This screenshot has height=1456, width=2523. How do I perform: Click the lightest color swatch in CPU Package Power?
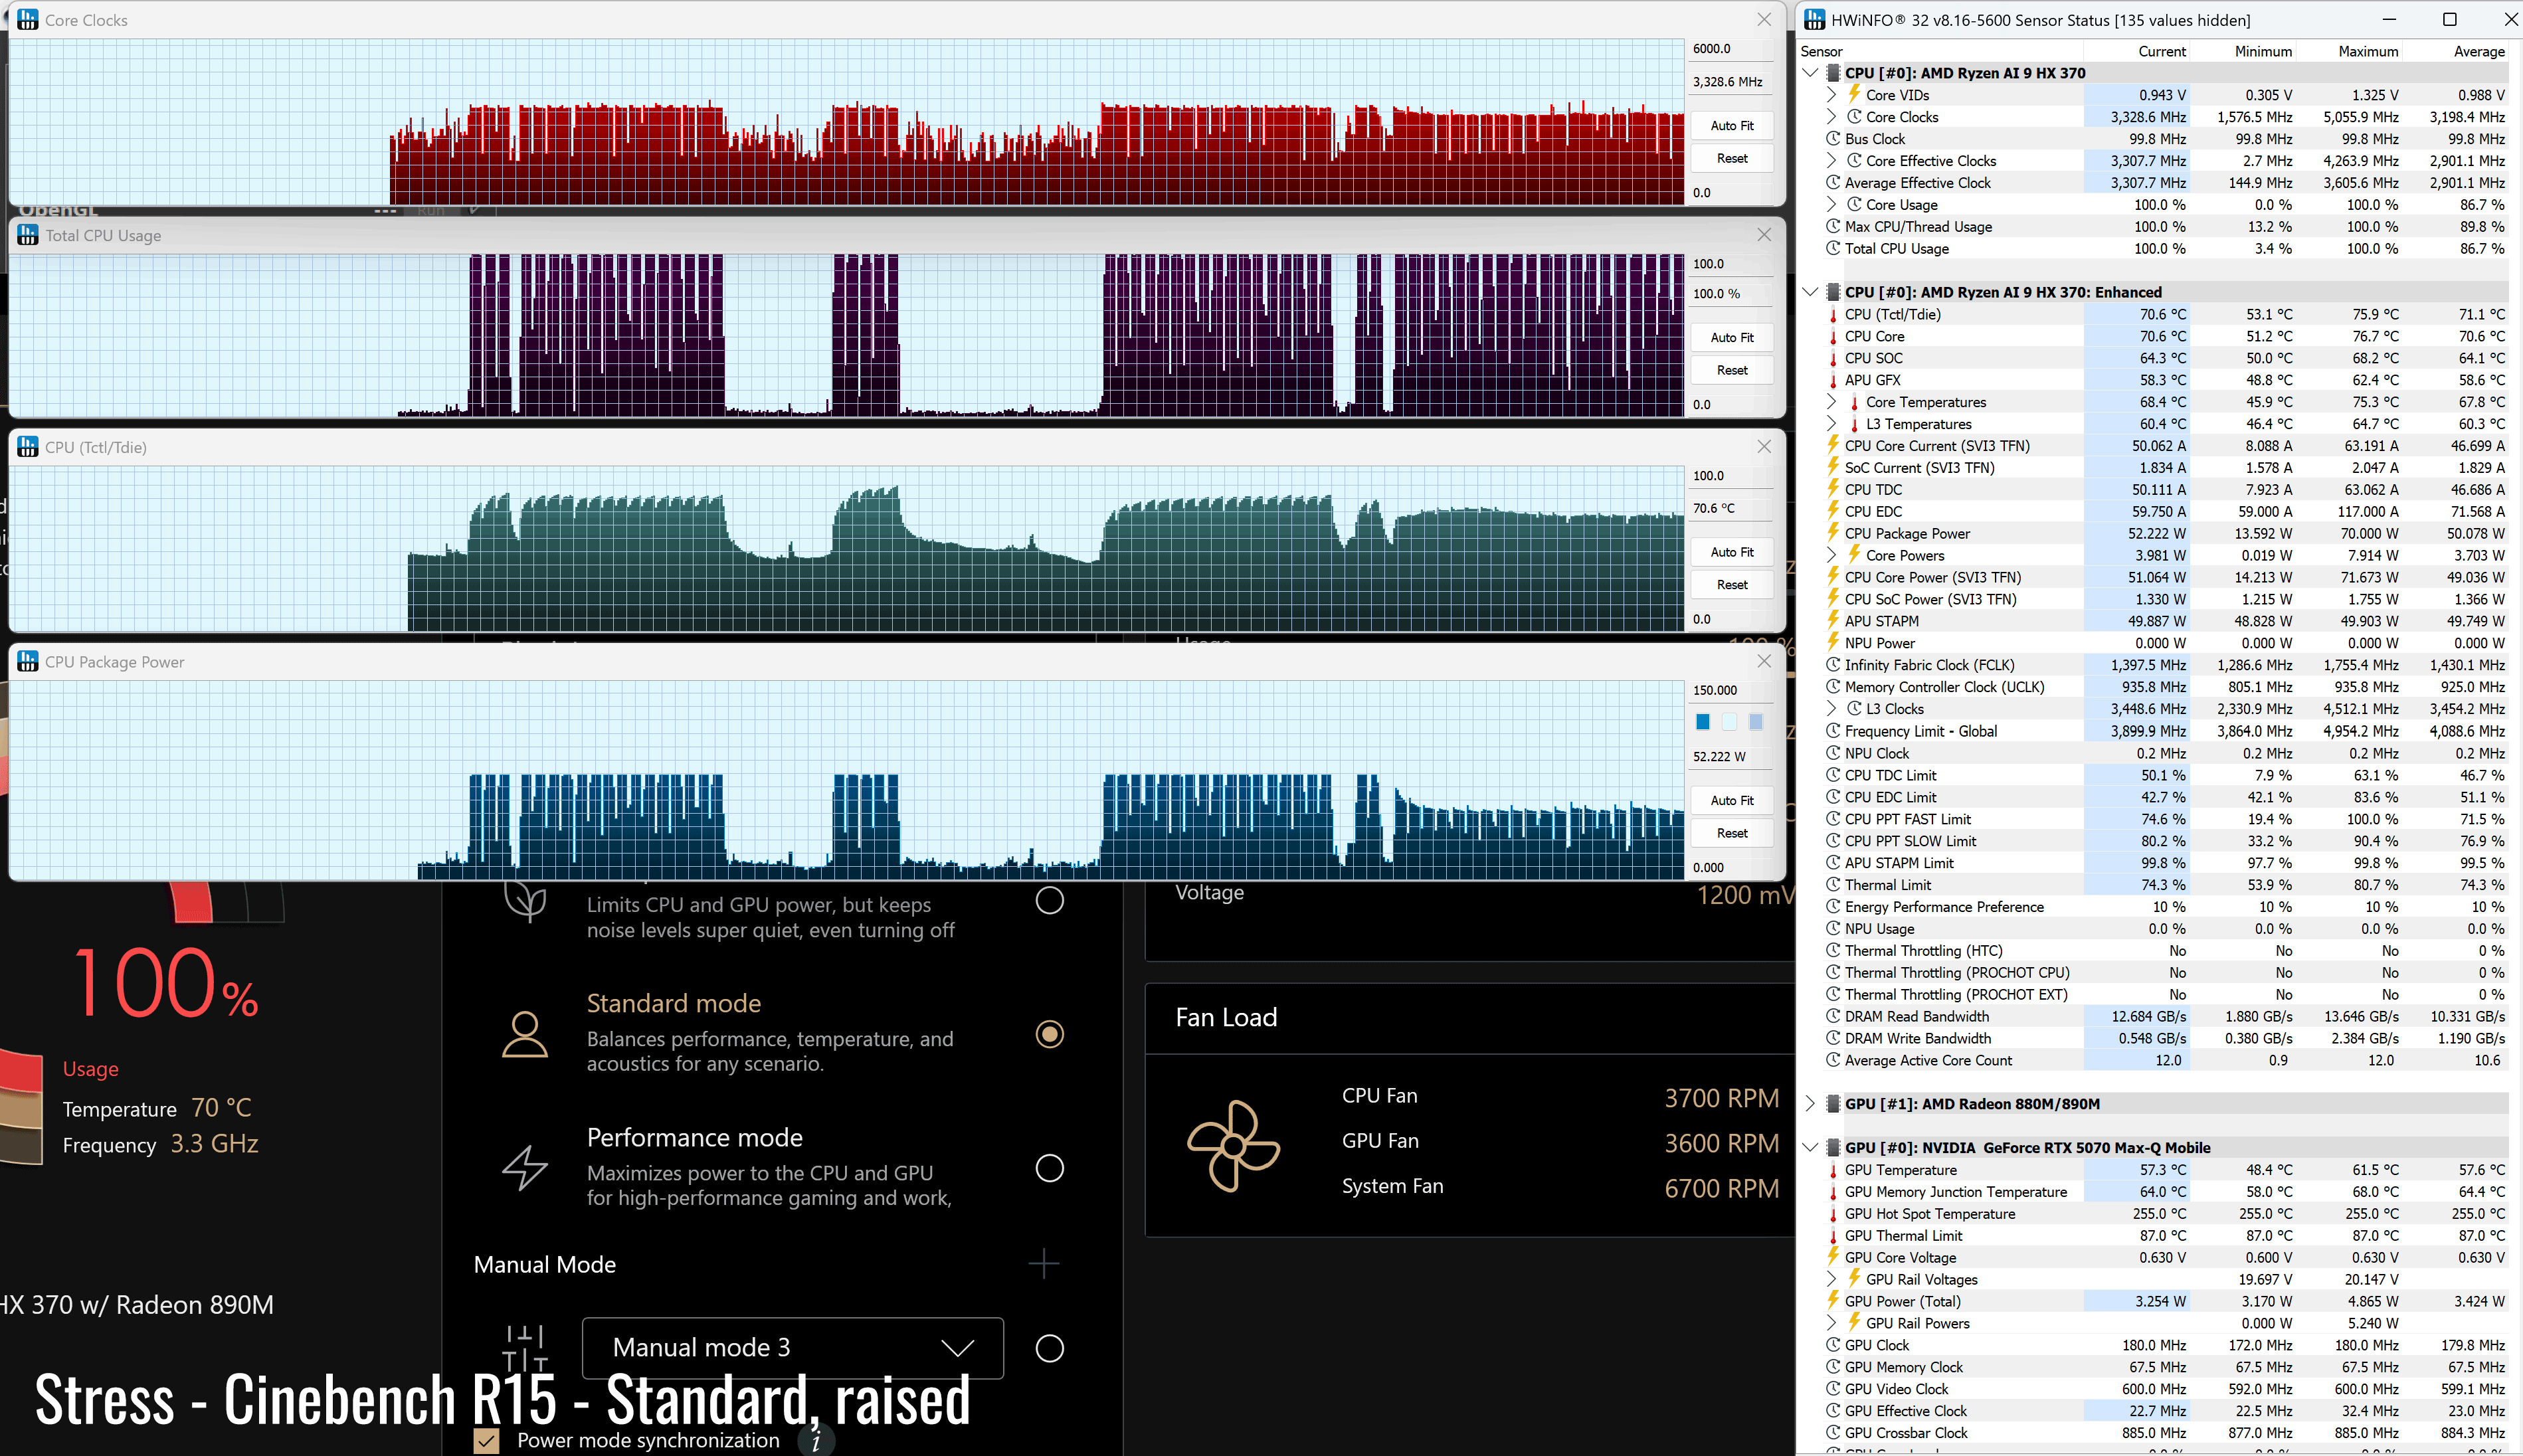(x=1729, y=722)
